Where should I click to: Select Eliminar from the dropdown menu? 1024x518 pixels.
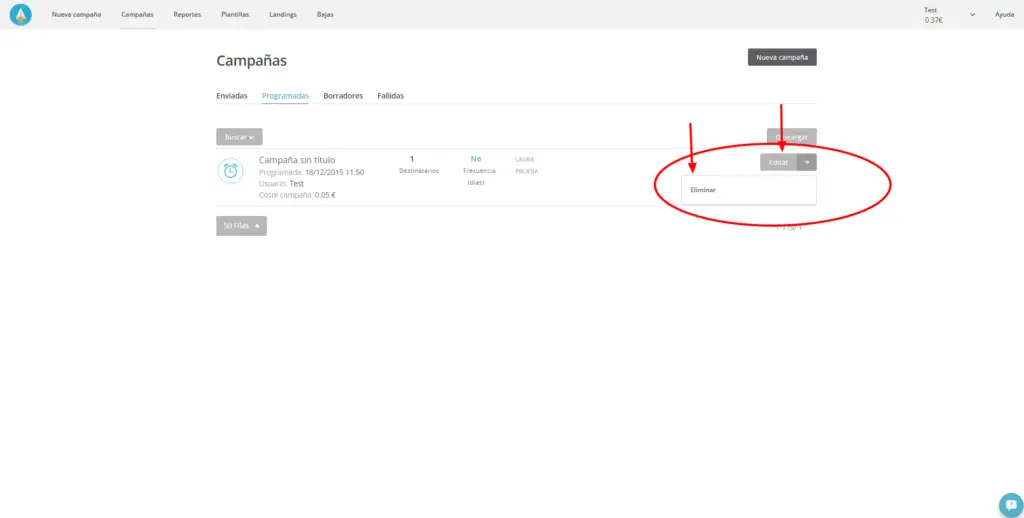pos(703,189)
